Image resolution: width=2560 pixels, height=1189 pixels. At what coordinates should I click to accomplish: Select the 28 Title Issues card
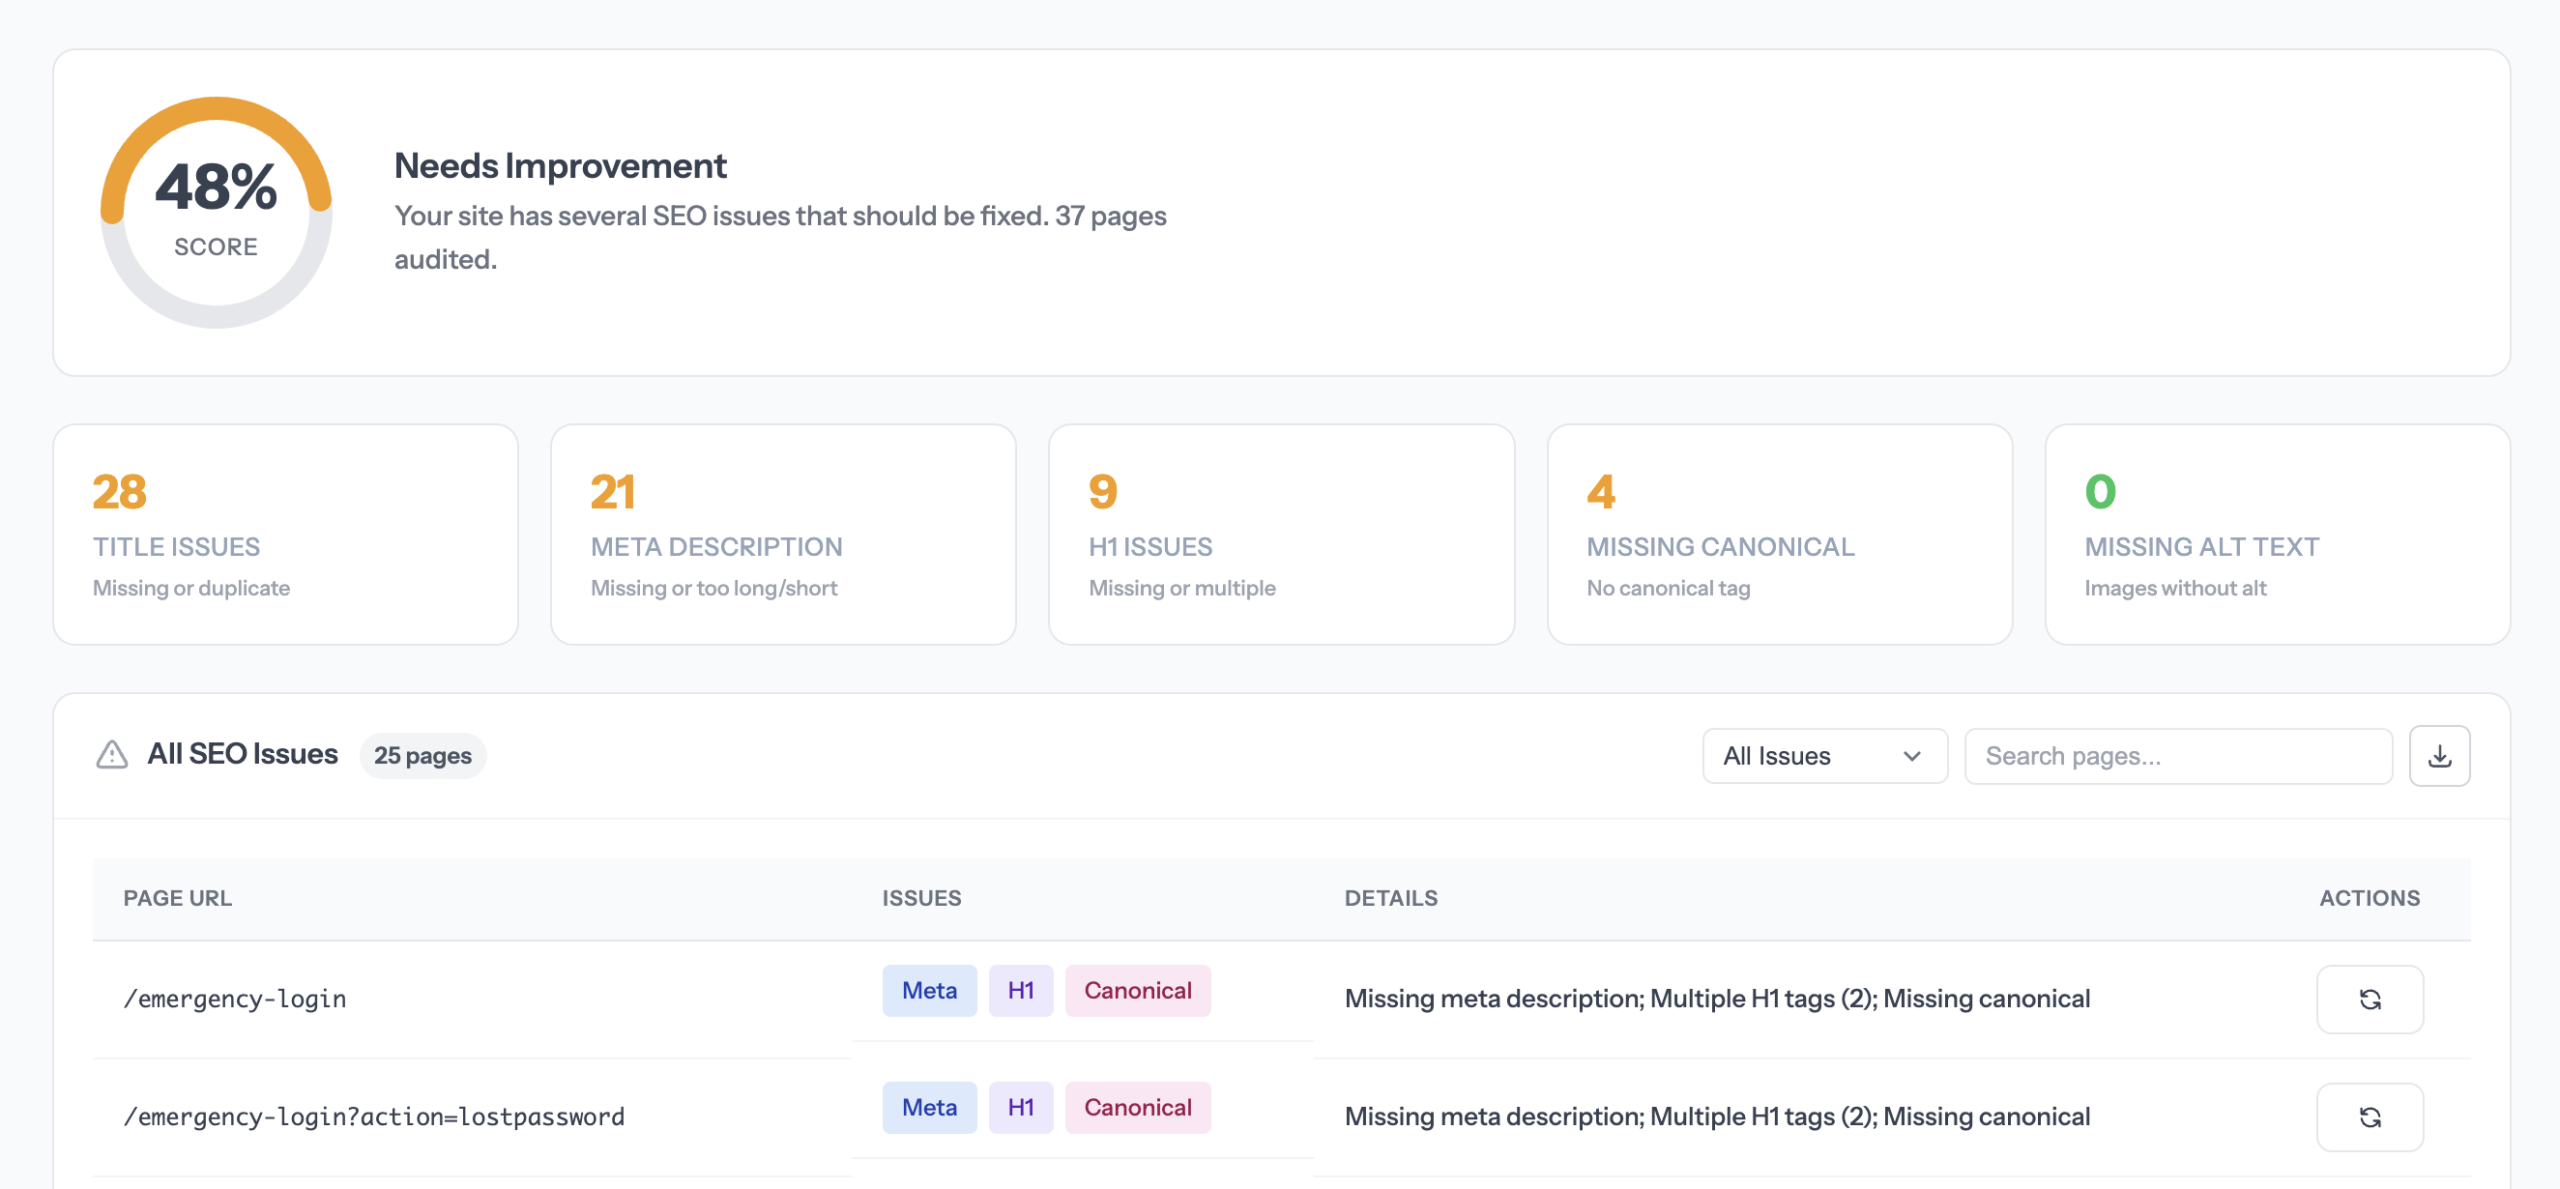tap(286, 535)
